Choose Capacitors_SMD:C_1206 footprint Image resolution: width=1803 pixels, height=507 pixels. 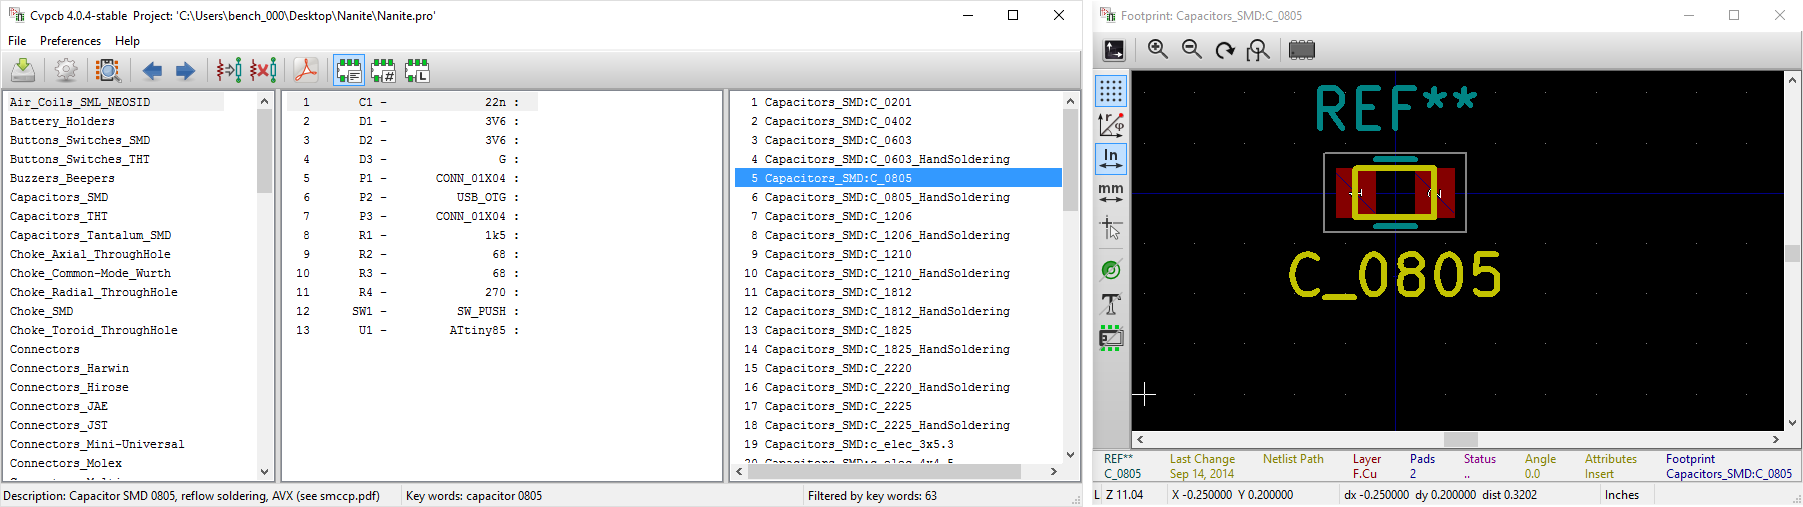(838, 216)
